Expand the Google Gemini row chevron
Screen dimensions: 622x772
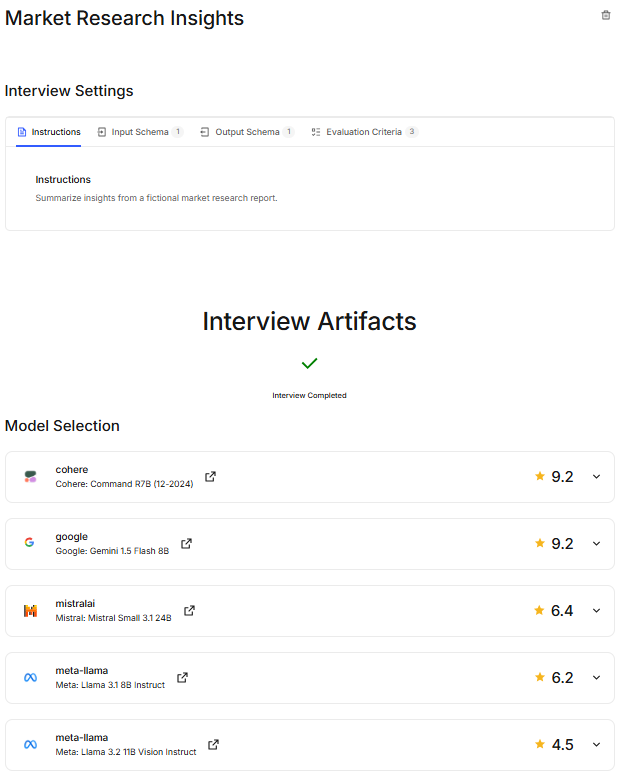click(x=597, y=544)
